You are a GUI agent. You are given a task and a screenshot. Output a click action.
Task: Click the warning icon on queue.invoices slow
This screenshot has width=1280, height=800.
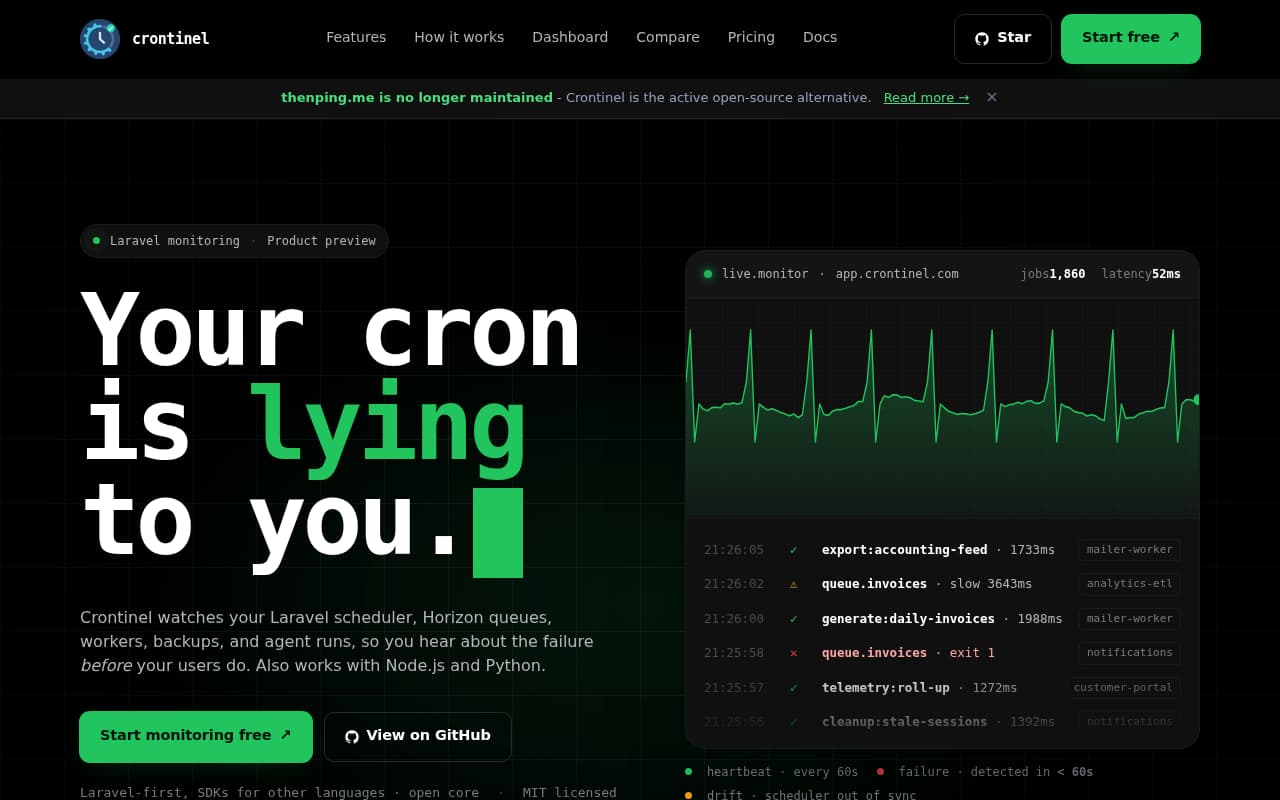794,584
